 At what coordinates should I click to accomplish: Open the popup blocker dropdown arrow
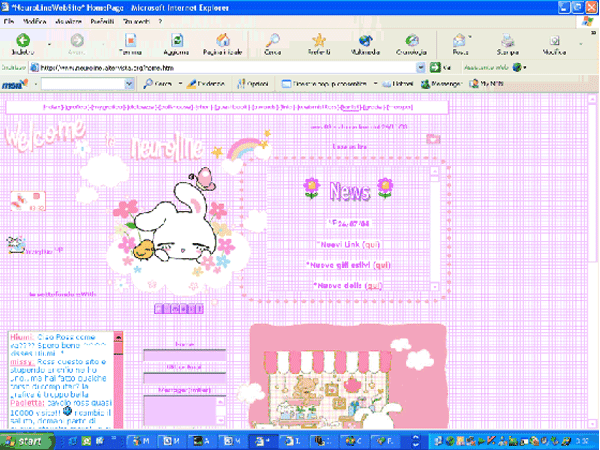pyautogui.click(x=375, y=84)
